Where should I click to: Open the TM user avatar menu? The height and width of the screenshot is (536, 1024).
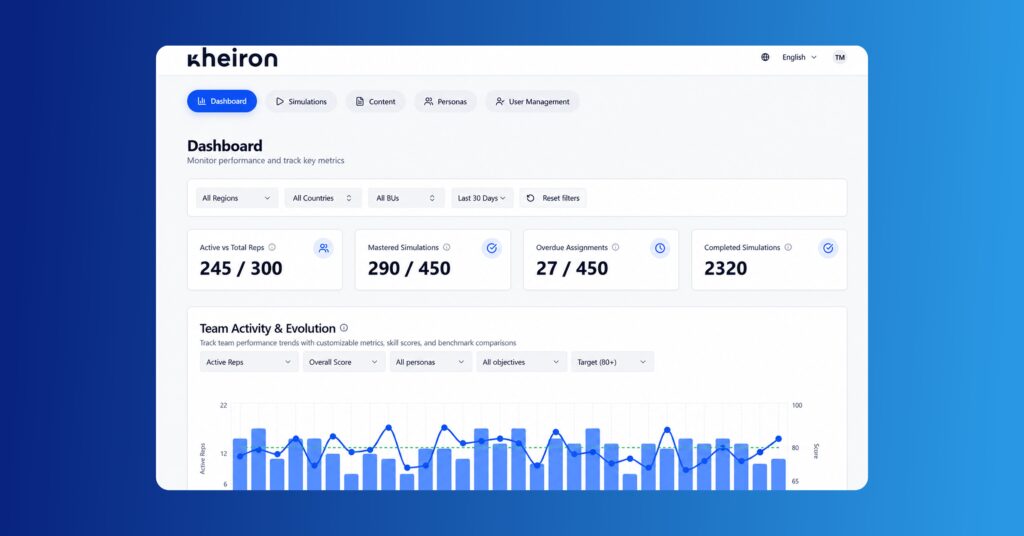coord(839,57)
